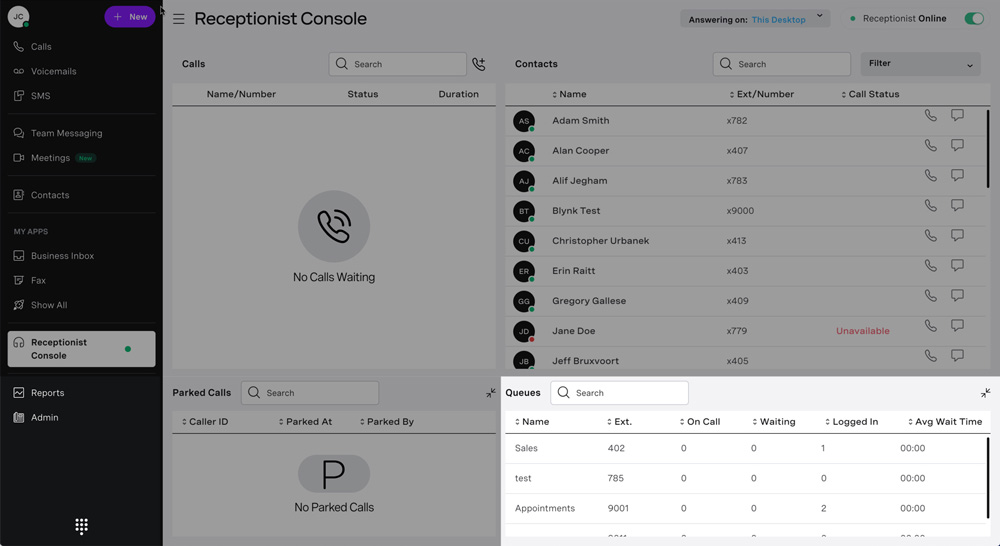
Task: Click the New button
Action: pyautogui.click(x=130, y=17)
